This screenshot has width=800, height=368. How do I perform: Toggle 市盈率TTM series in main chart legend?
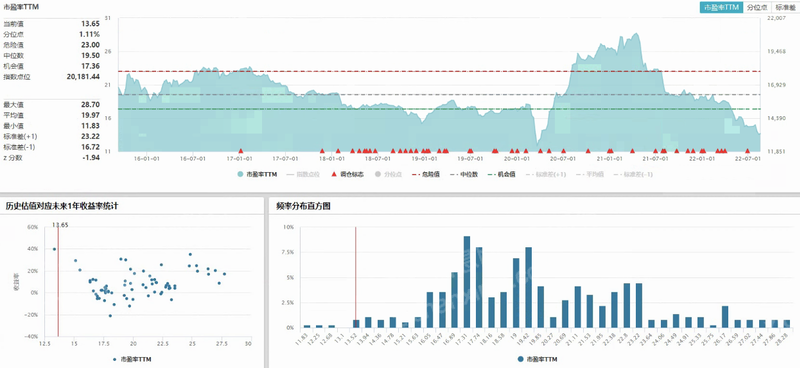pyautogui.click(x=257, y=174)
